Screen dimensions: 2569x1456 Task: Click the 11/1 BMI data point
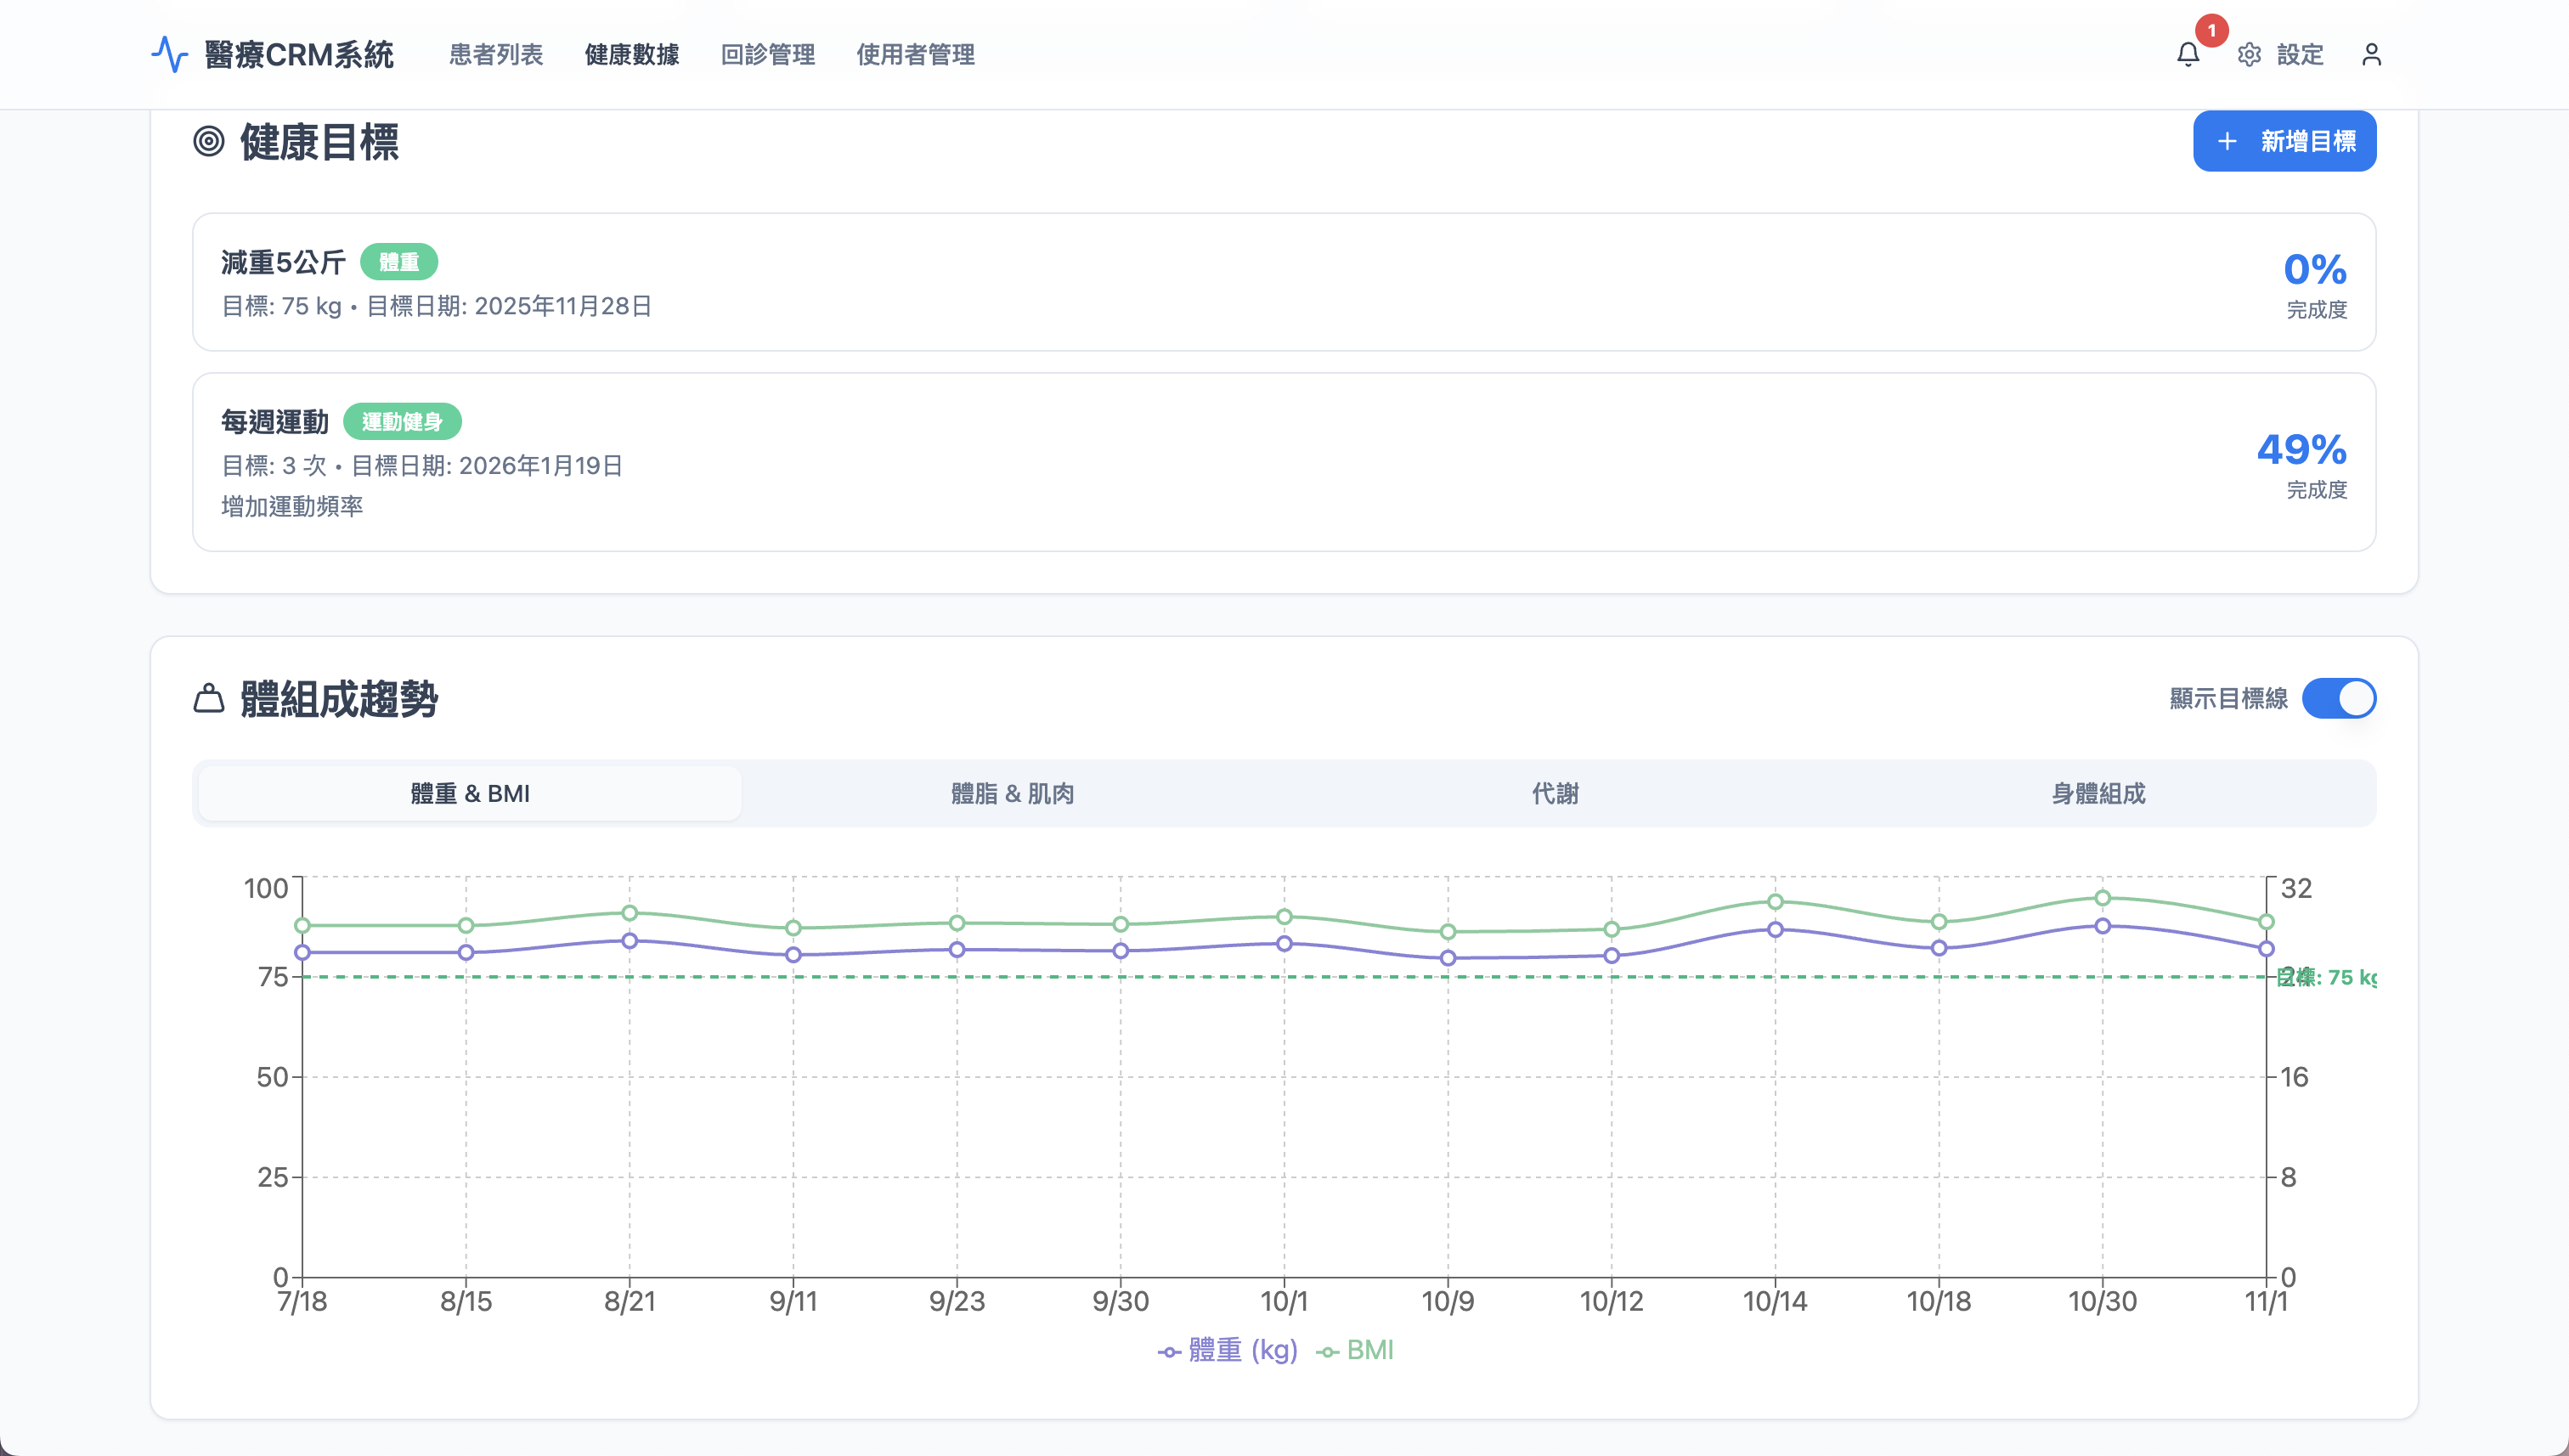click(x=2266, y=922)
